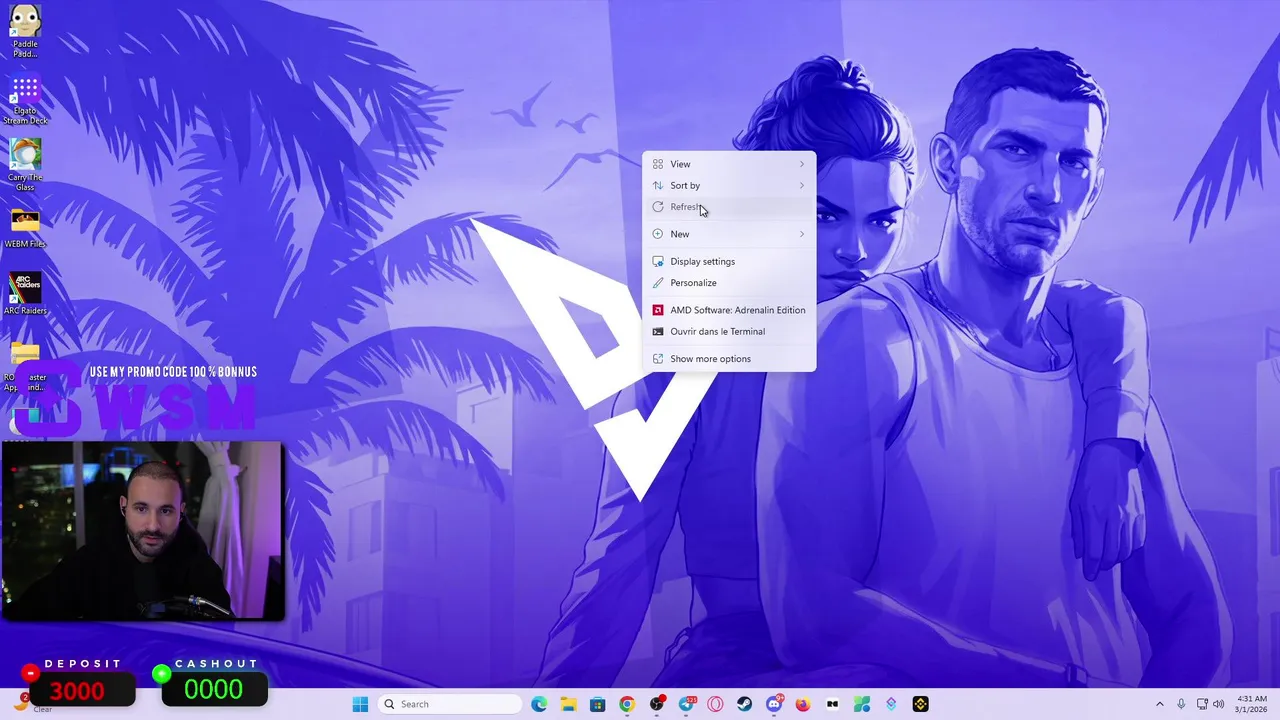The image size is (1280, 720).
Task: Open the Carry The Glass shortcut
Action: [25, 165]
